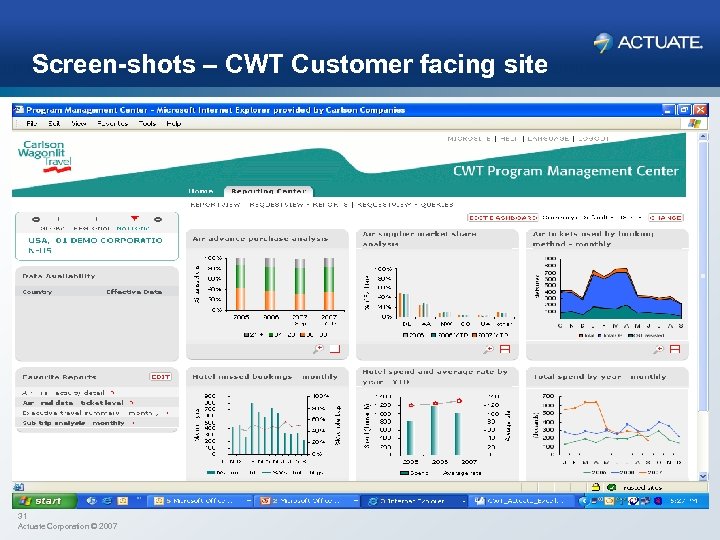Screen dimensions: 720x540
Task: Open the QUERIES submenu link
Action: pos(437,205)
